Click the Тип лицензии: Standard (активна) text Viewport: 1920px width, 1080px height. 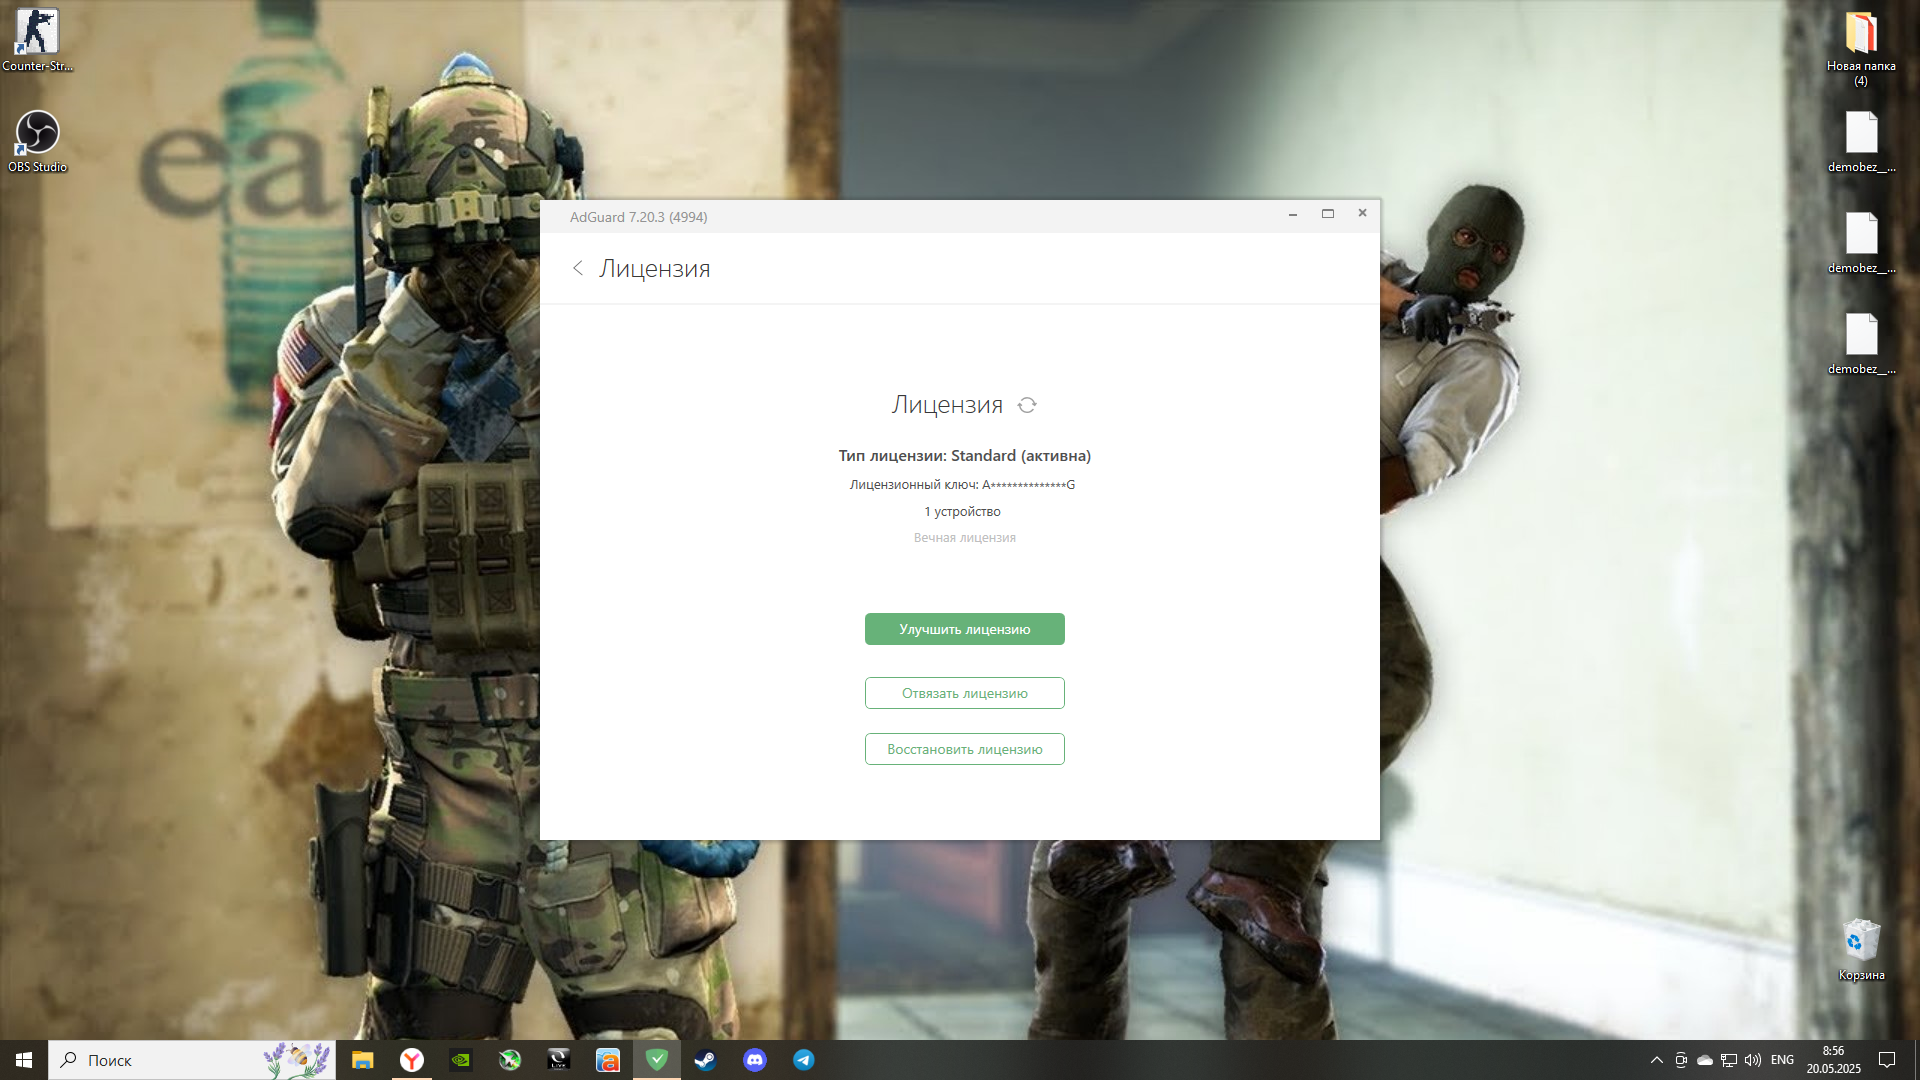(x=964, y=456)
